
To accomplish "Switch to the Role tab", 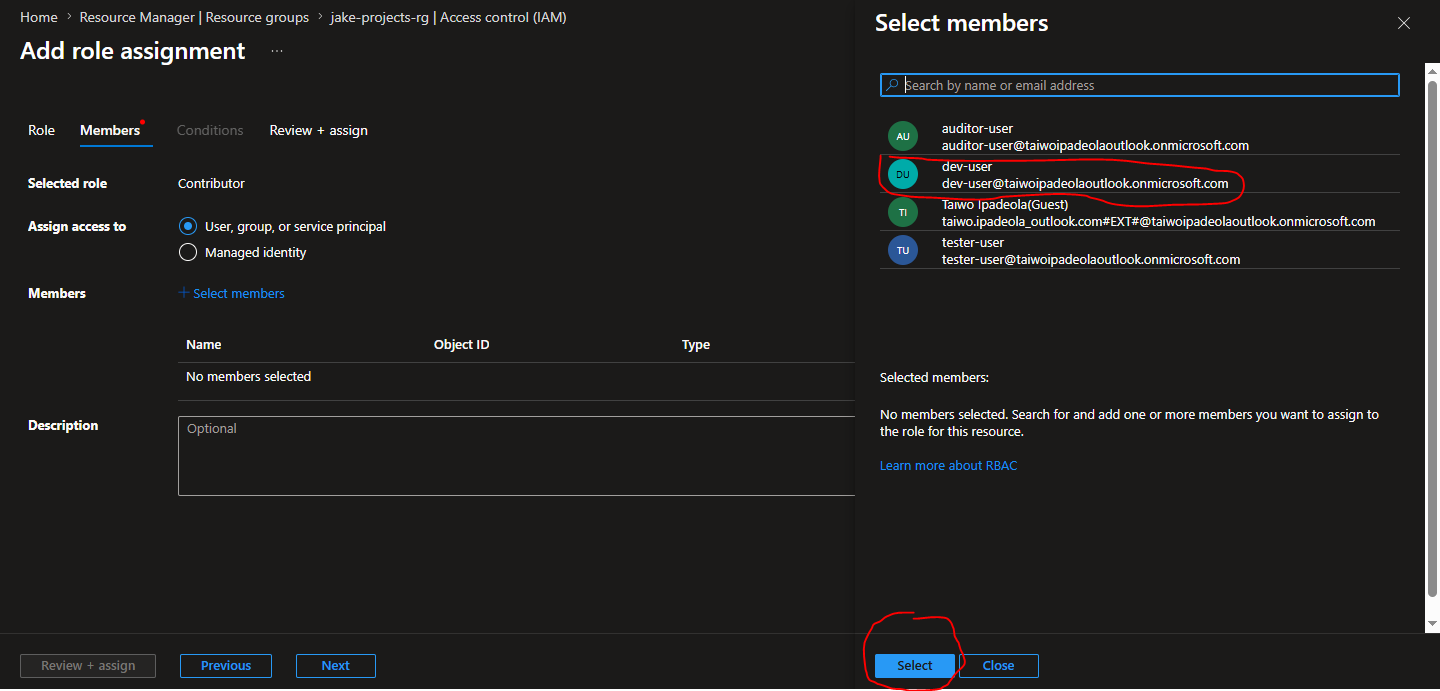I will tap(41, 130).
